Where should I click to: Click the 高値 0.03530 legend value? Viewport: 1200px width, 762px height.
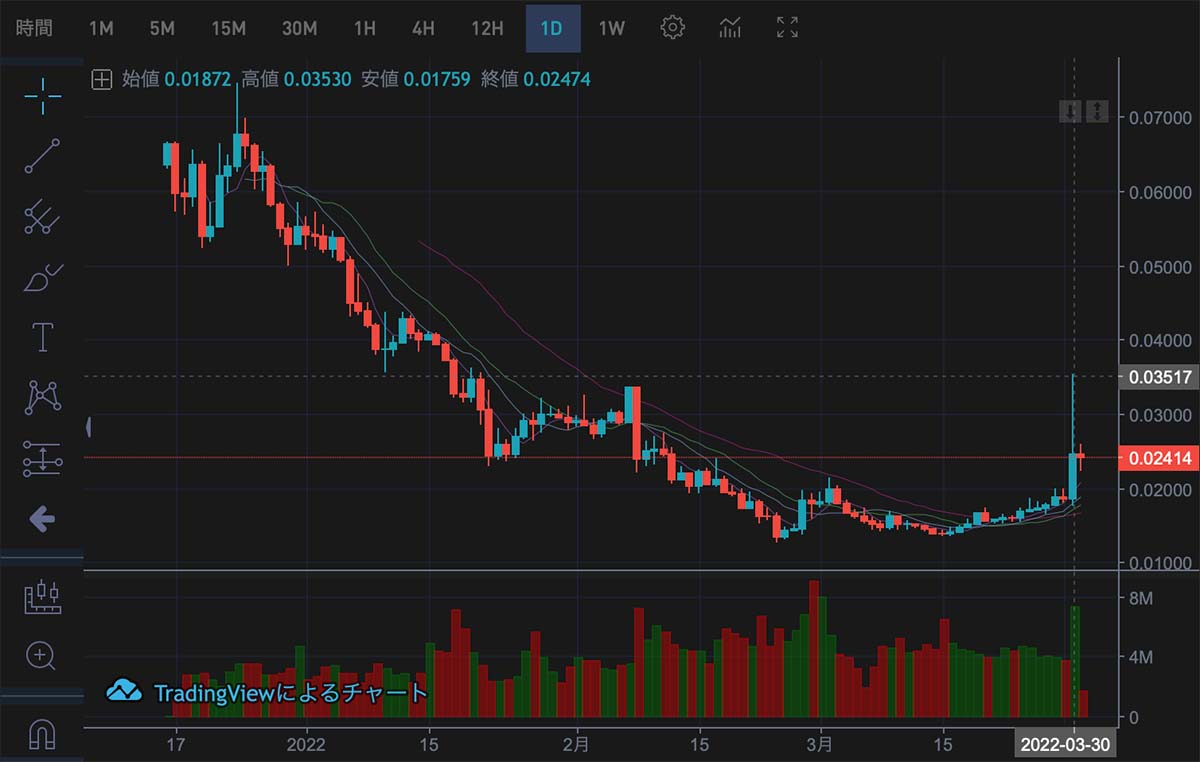coord(296,79)
